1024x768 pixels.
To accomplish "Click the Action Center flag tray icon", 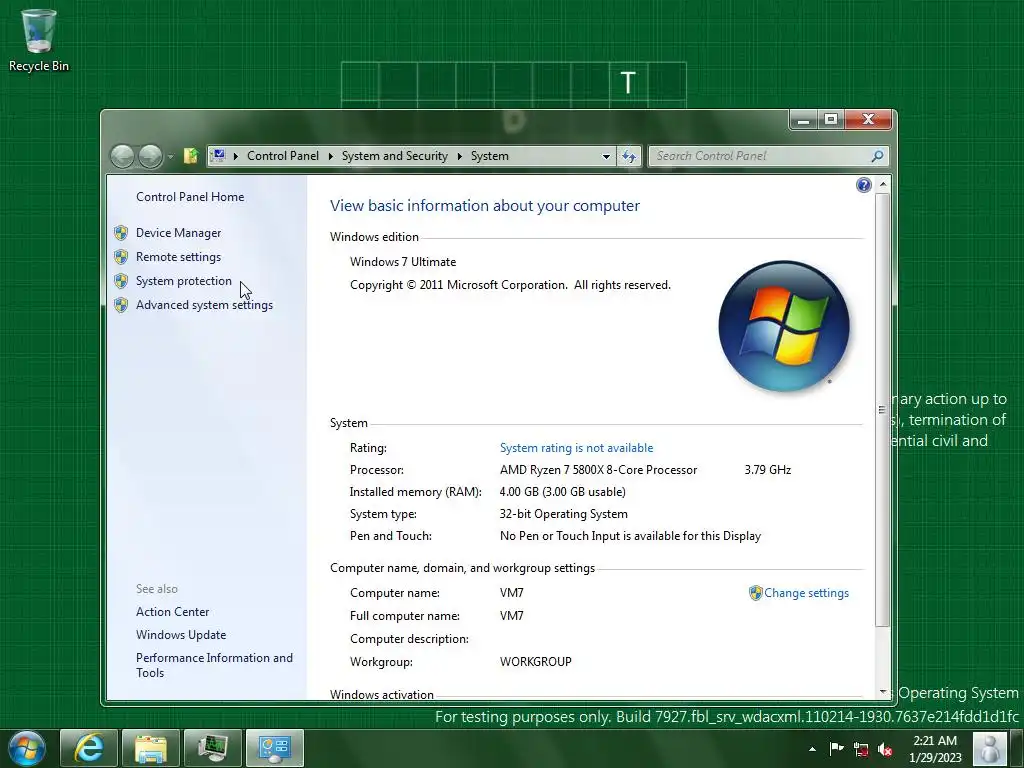I will 836,748.
